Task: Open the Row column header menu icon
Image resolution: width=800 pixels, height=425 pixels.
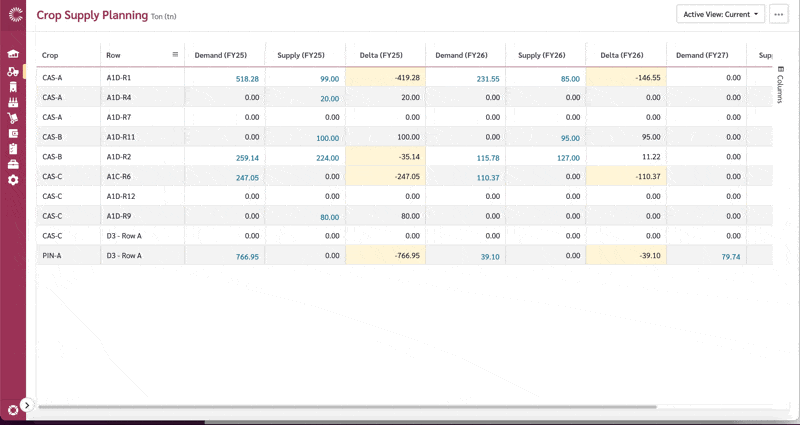Action: [x=175, y=55]
